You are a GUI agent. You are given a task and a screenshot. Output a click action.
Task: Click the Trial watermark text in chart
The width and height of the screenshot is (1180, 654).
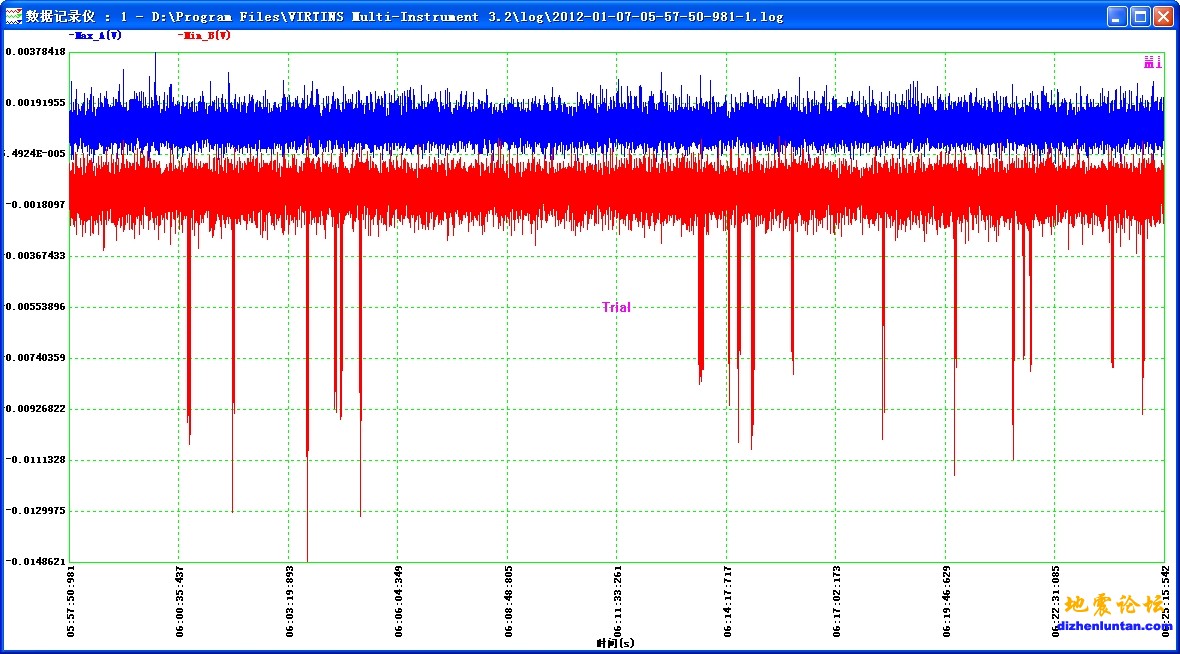coord(616,307)
